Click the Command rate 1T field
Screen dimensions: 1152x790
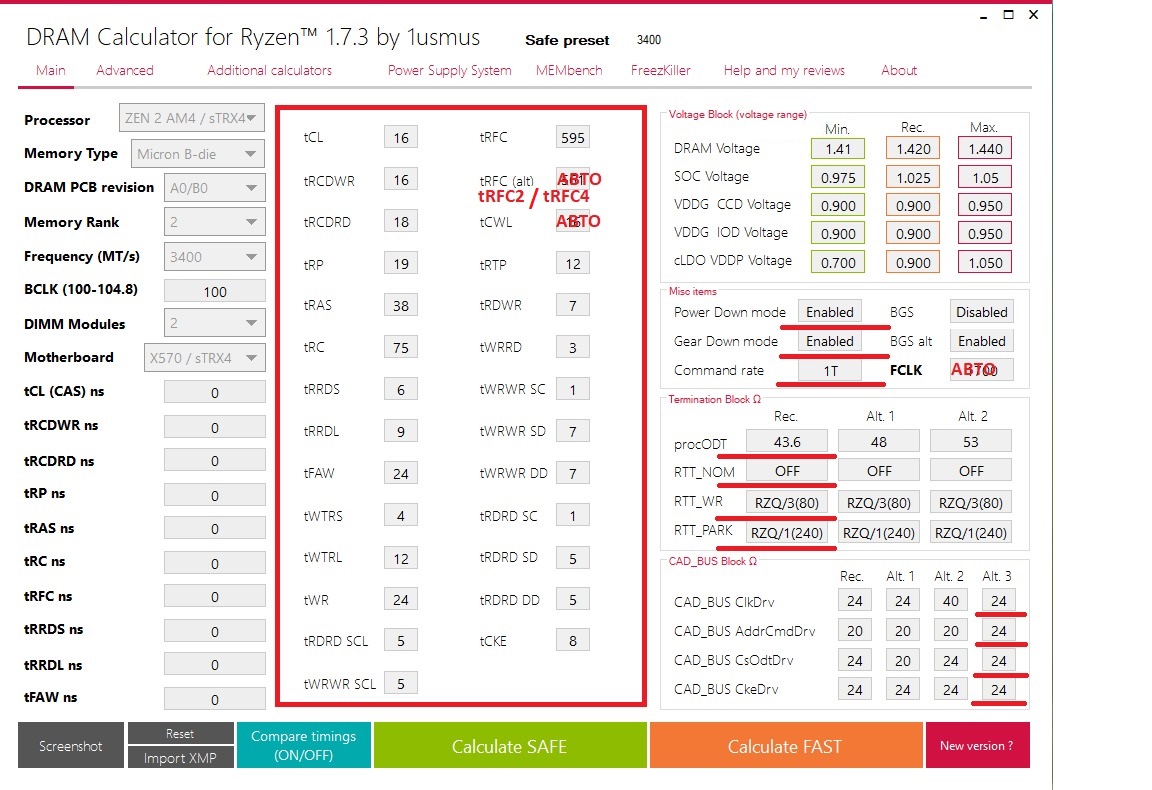pyautogui.click(x=829, y=370)
